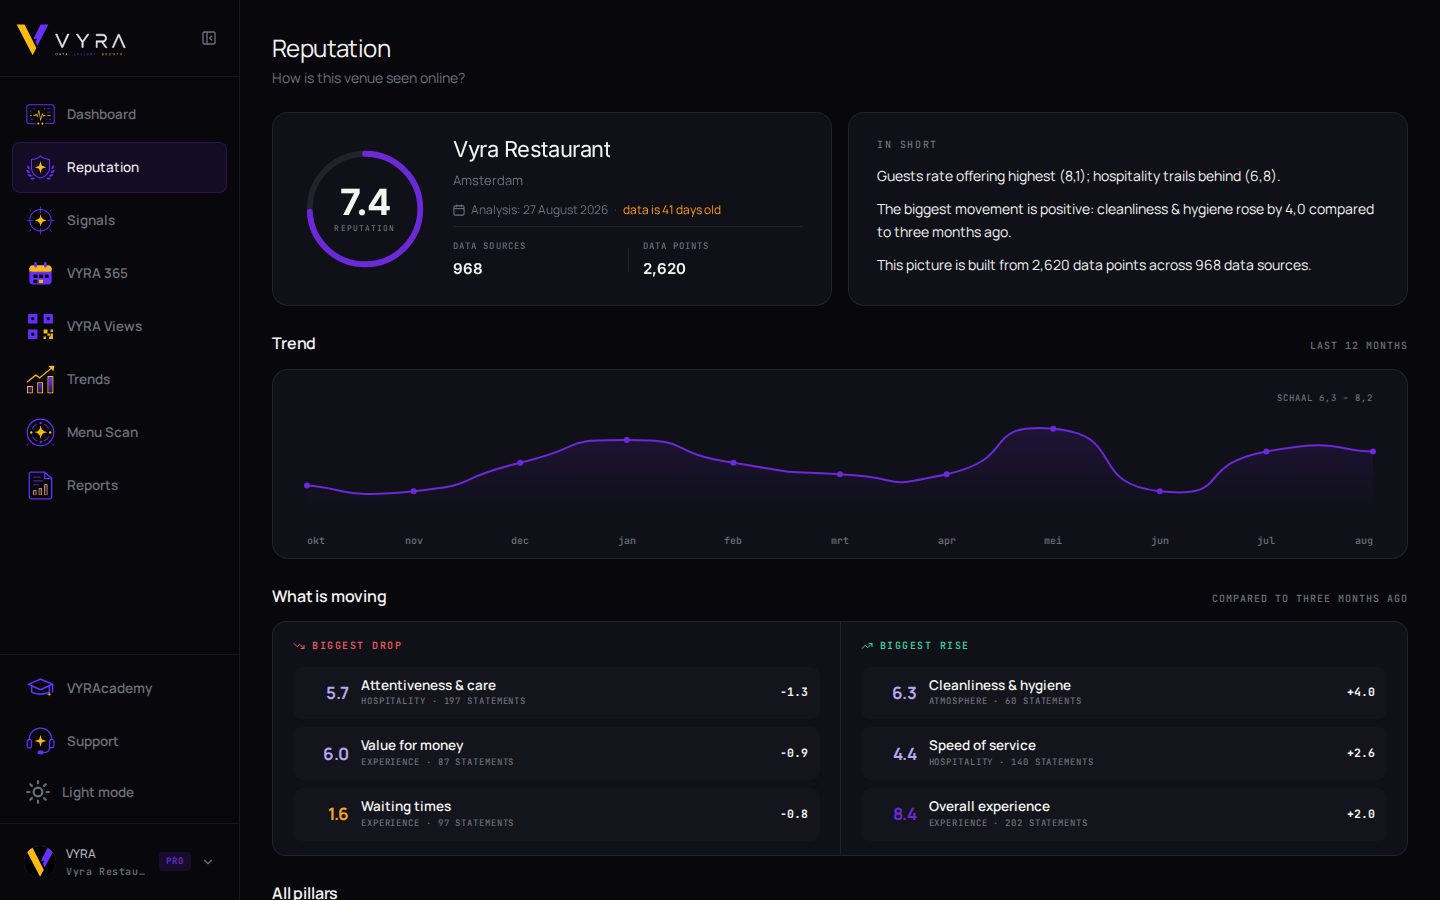Click the VYRAcademy graduation cap icon

point(40,688)
